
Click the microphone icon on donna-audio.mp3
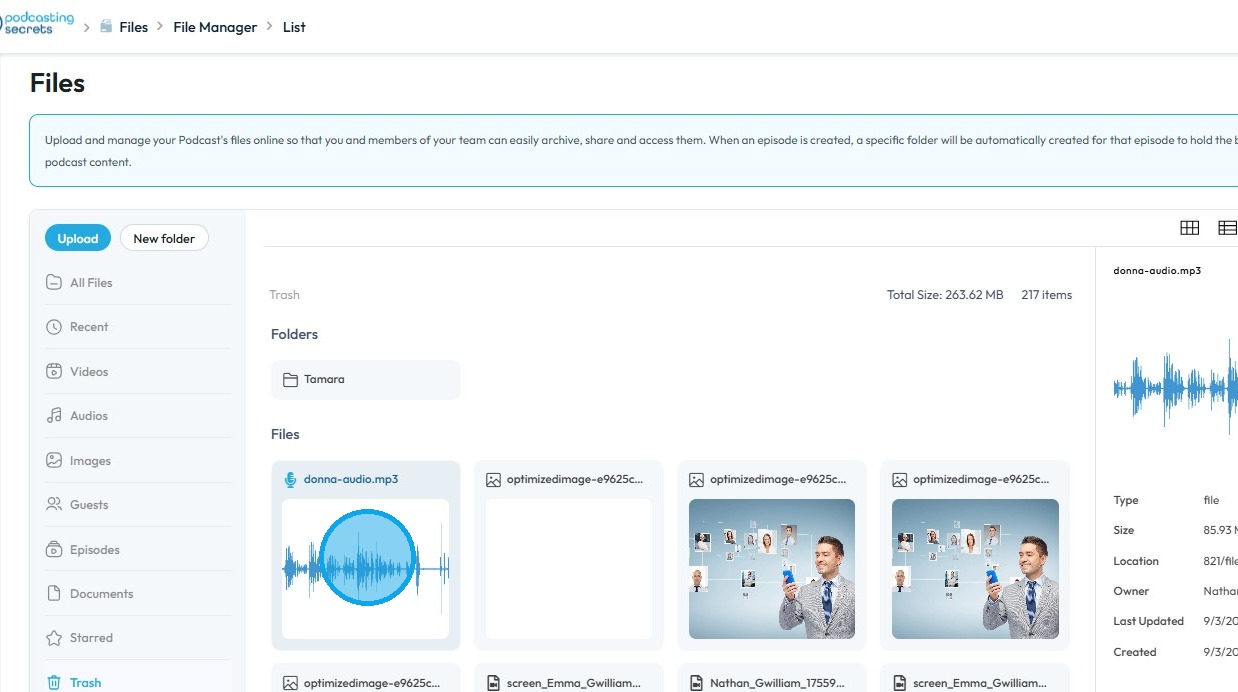coord(290,480)
